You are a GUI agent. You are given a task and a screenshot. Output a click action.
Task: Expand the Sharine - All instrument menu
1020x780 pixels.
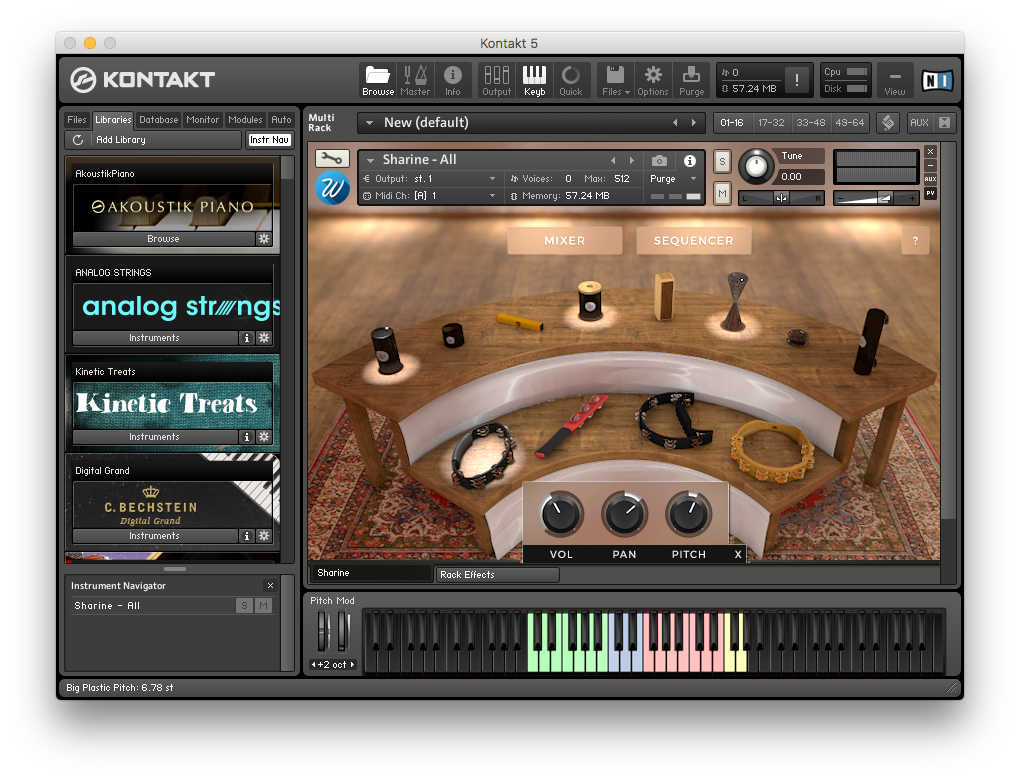point(370,160)
